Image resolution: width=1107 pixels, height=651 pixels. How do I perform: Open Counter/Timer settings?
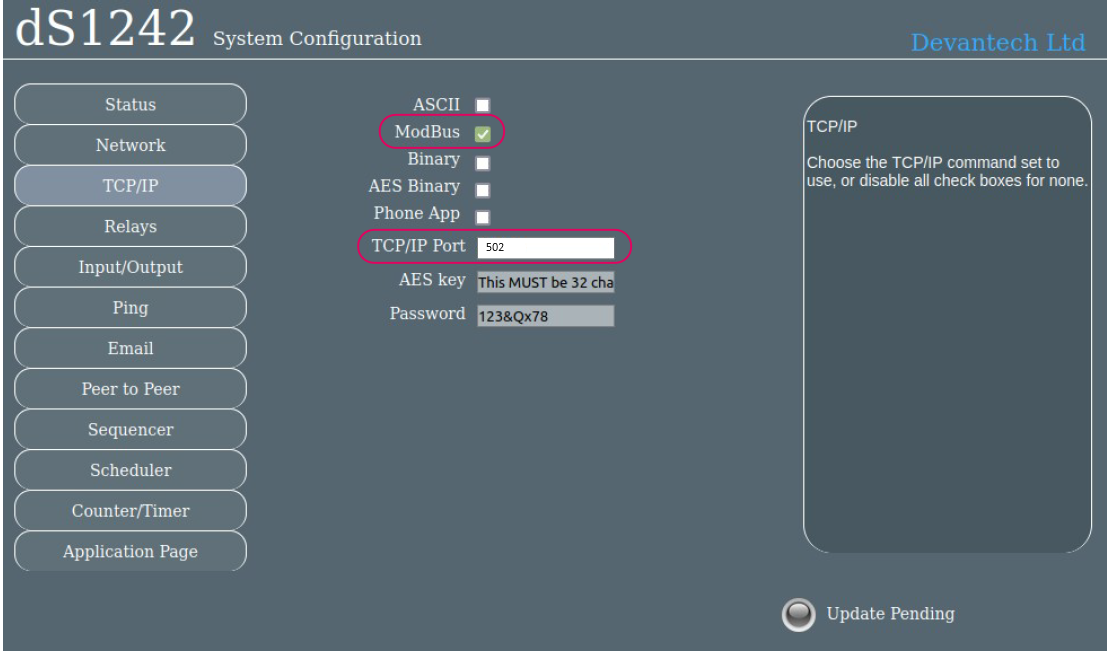pyautogui.click(x=130, y=511)
